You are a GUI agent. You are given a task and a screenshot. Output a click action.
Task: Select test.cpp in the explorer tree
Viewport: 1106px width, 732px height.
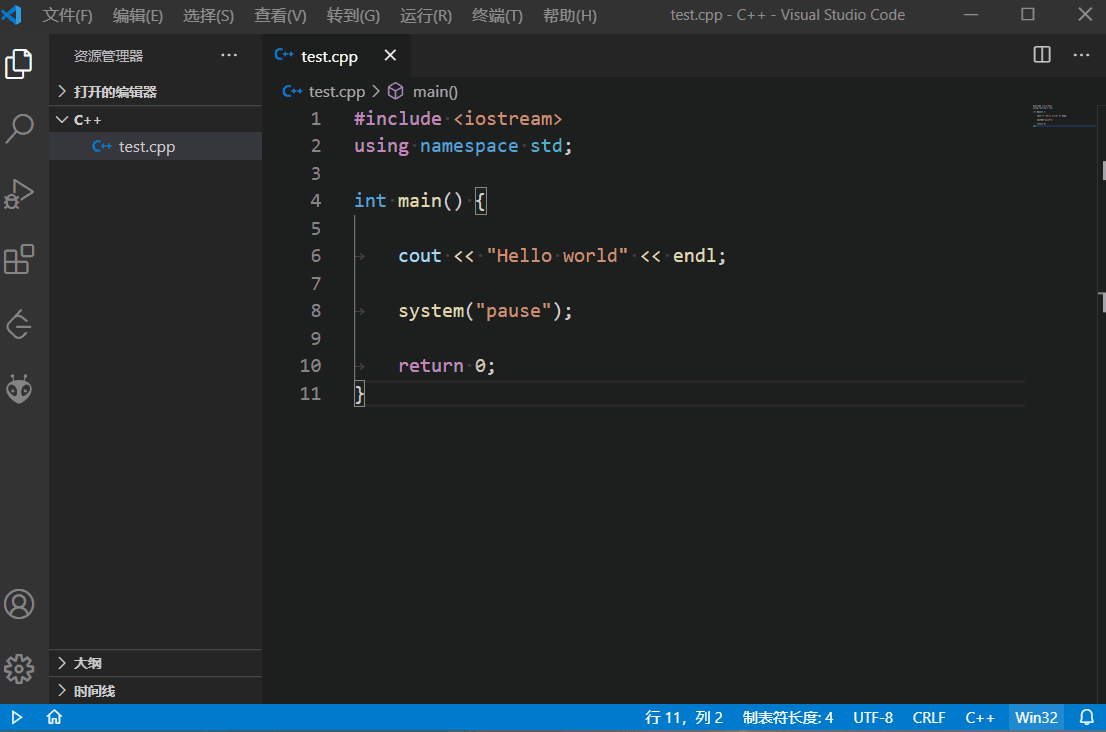coord(155,146)
